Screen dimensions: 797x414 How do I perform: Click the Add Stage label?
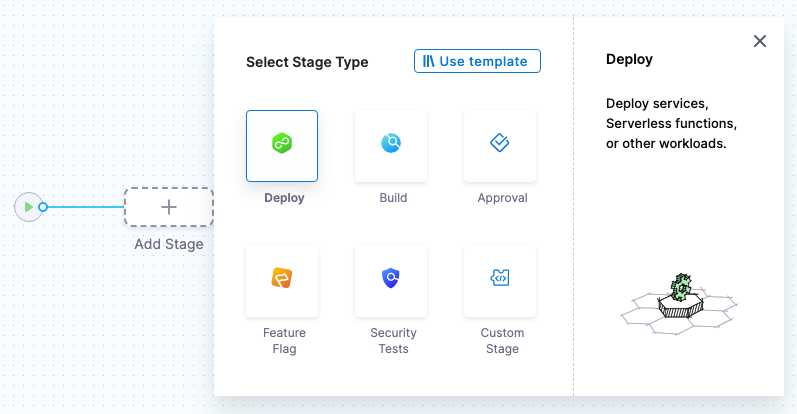point(169,244)
